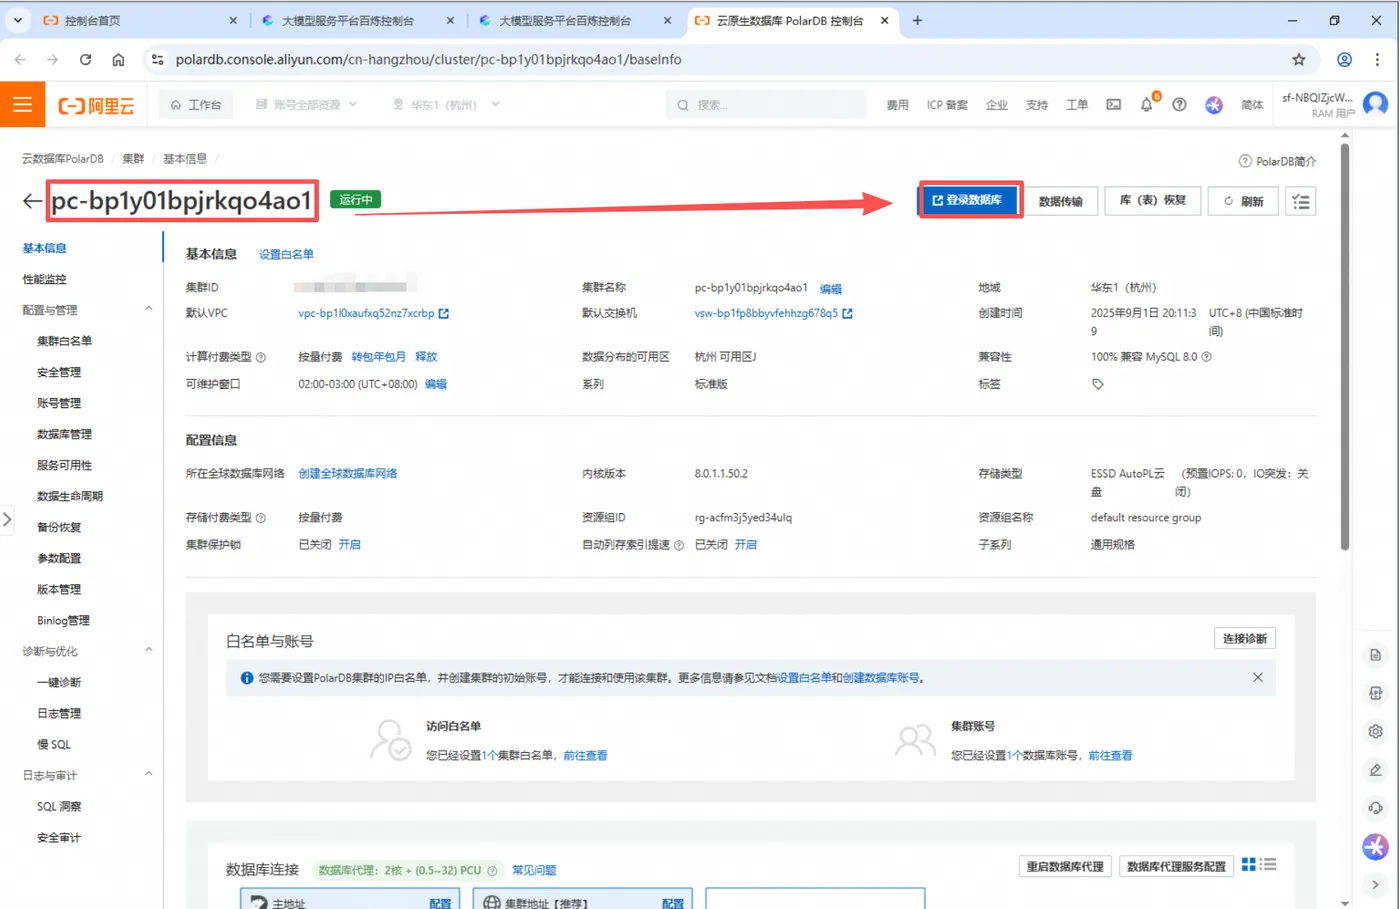Click the top search box
The image size is (1400, 909).
pos(766,104)
